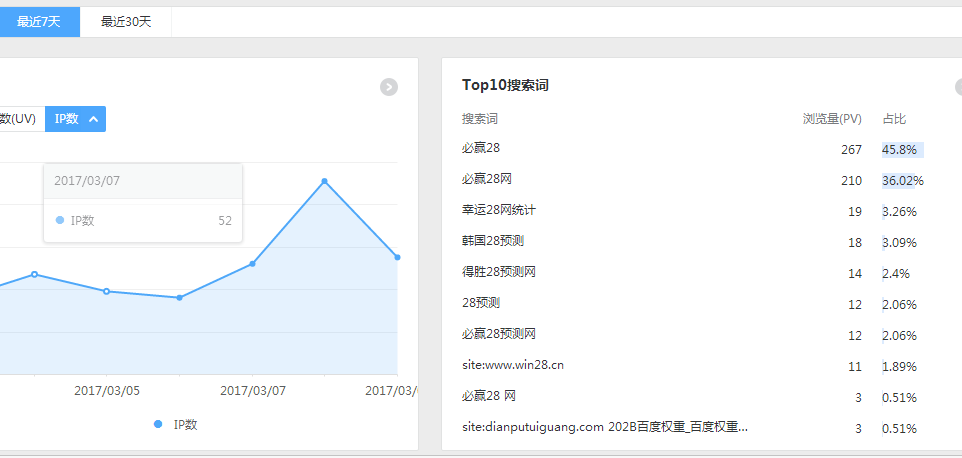The width and height of the screenshot is (962, 458).
Task: Click the site:www.win28.cn search term
Action: 512,365
